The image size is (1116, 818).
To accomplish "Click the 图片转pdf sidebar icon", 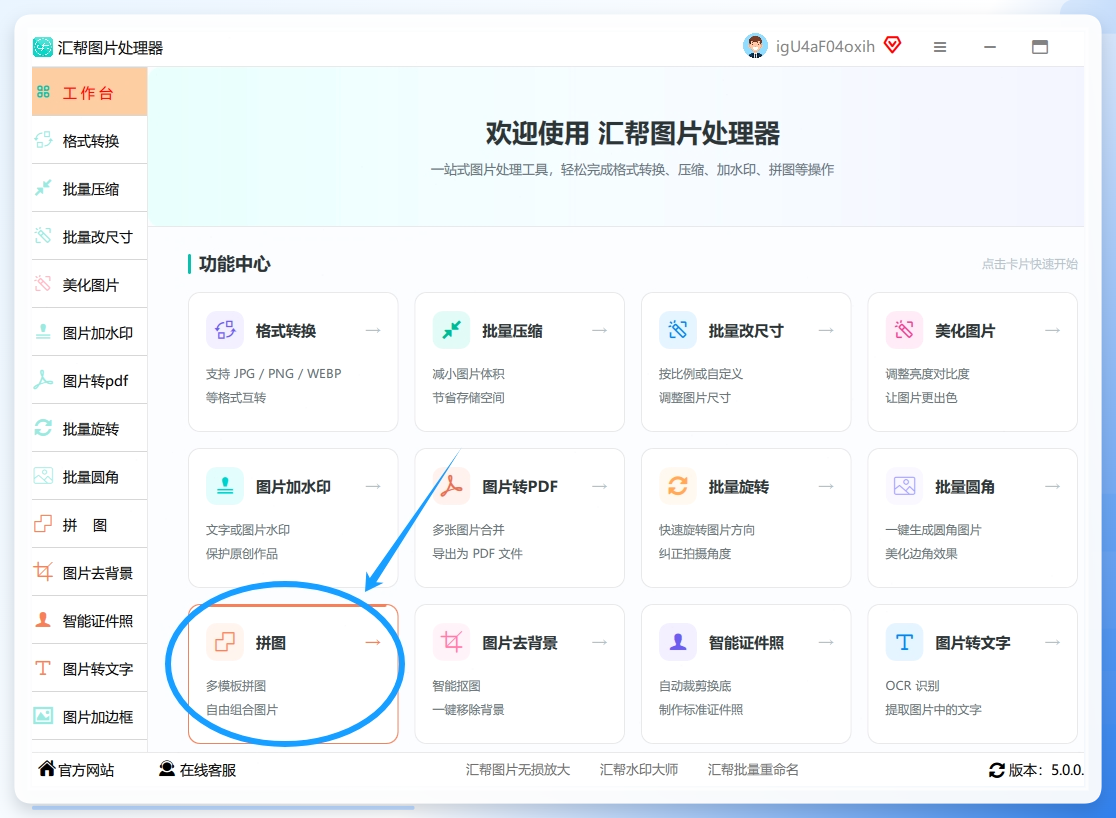I will 43,380.
